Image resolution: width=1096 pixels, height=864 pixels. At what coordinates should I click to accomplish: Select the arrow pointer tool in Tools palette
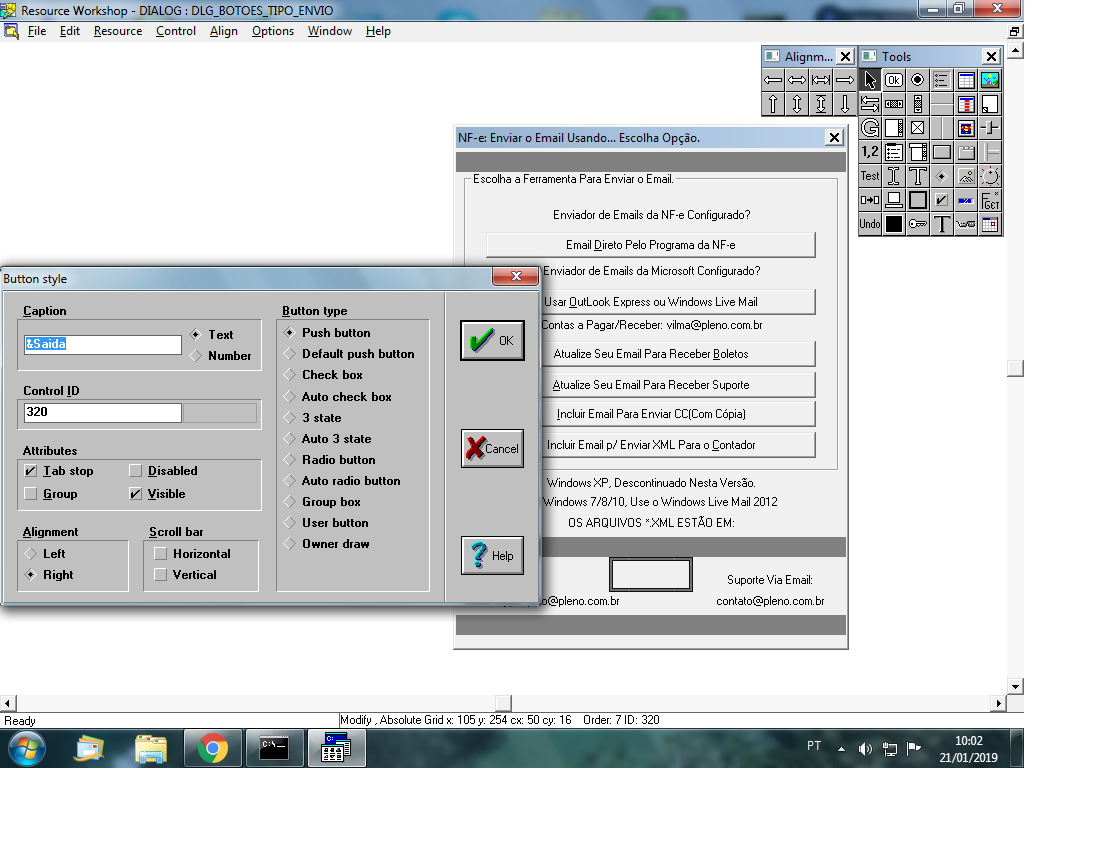click(x=870, y=80)
